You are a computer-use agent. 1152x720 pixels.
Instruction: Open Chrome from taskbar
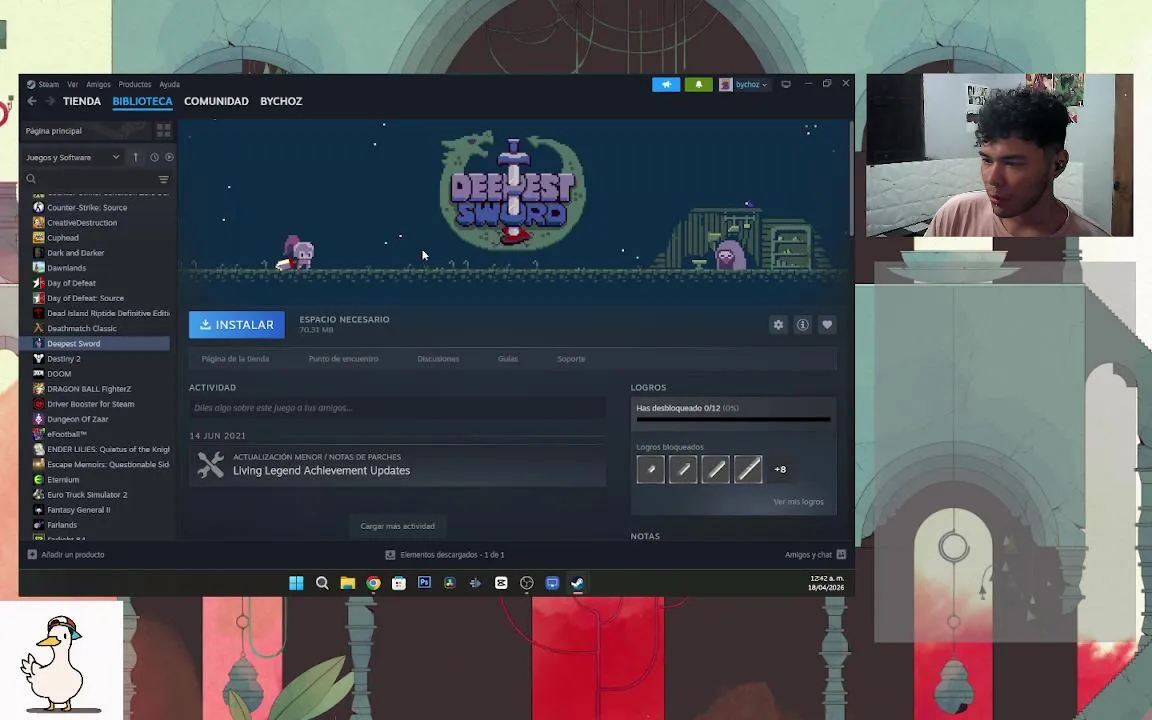click(373, 583)
